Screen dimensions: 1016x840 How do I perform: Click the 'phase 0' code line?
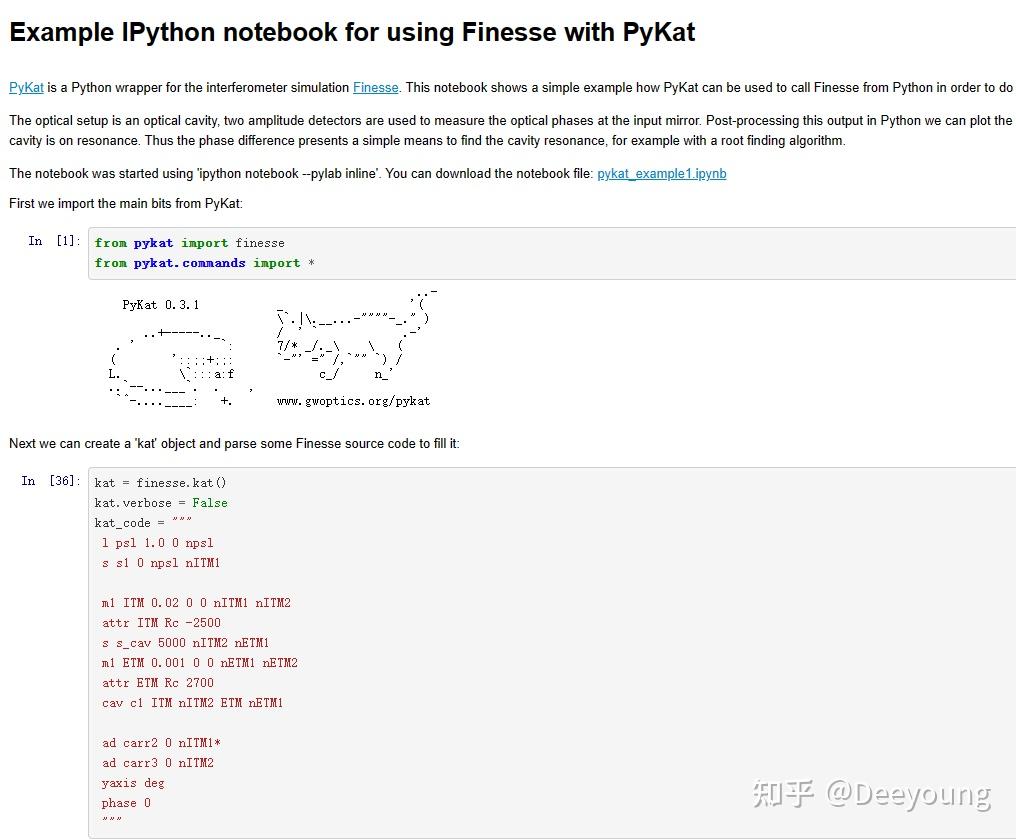(x=126, y=803)
